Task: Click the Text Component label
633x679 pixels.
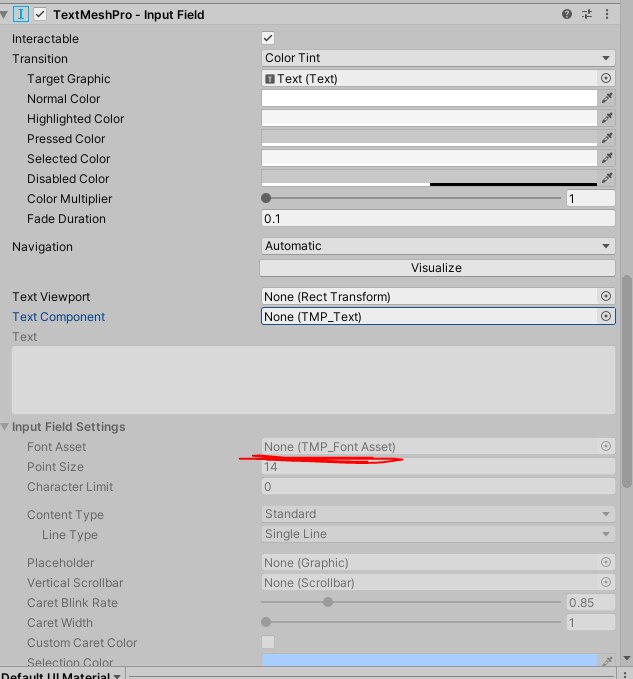Action: coord(58,317)
